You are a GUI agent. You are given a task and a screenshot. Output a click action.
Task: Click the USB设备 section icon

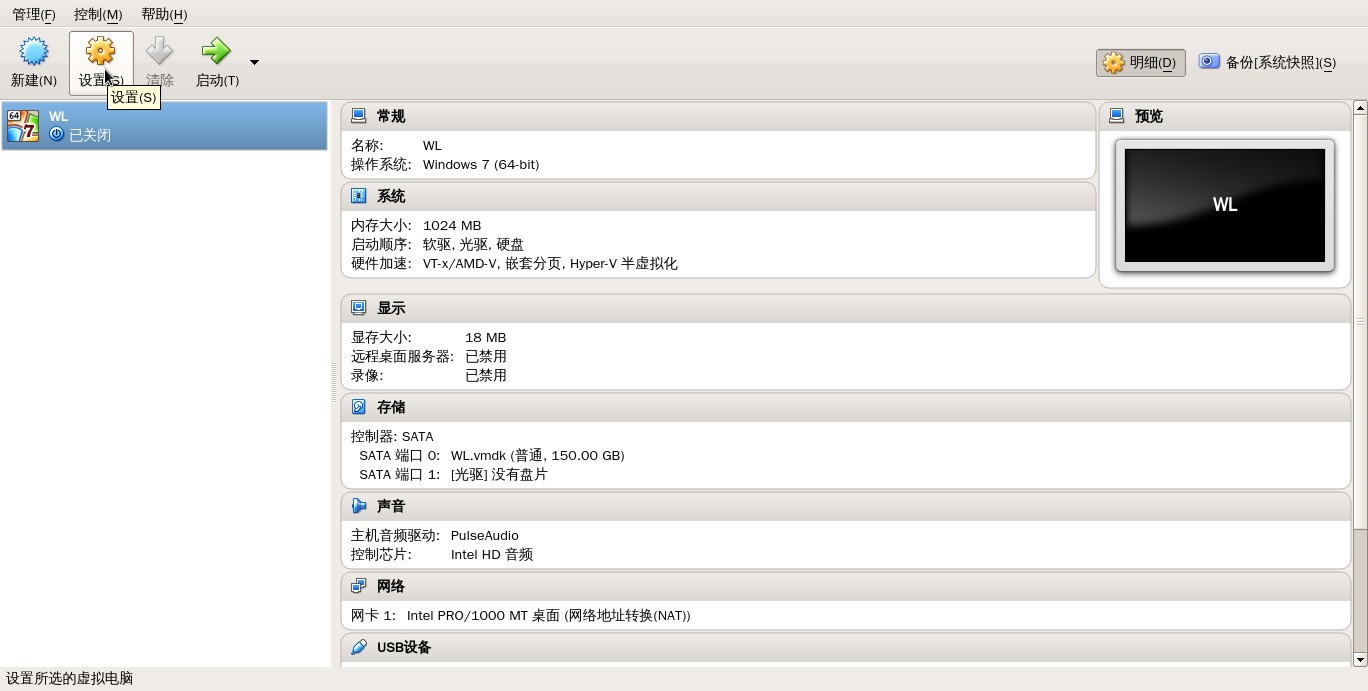click(359, 647)
